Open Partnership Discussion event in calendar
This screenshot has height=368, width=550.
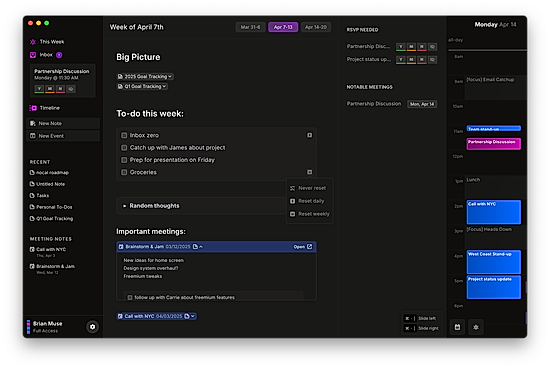494,144
